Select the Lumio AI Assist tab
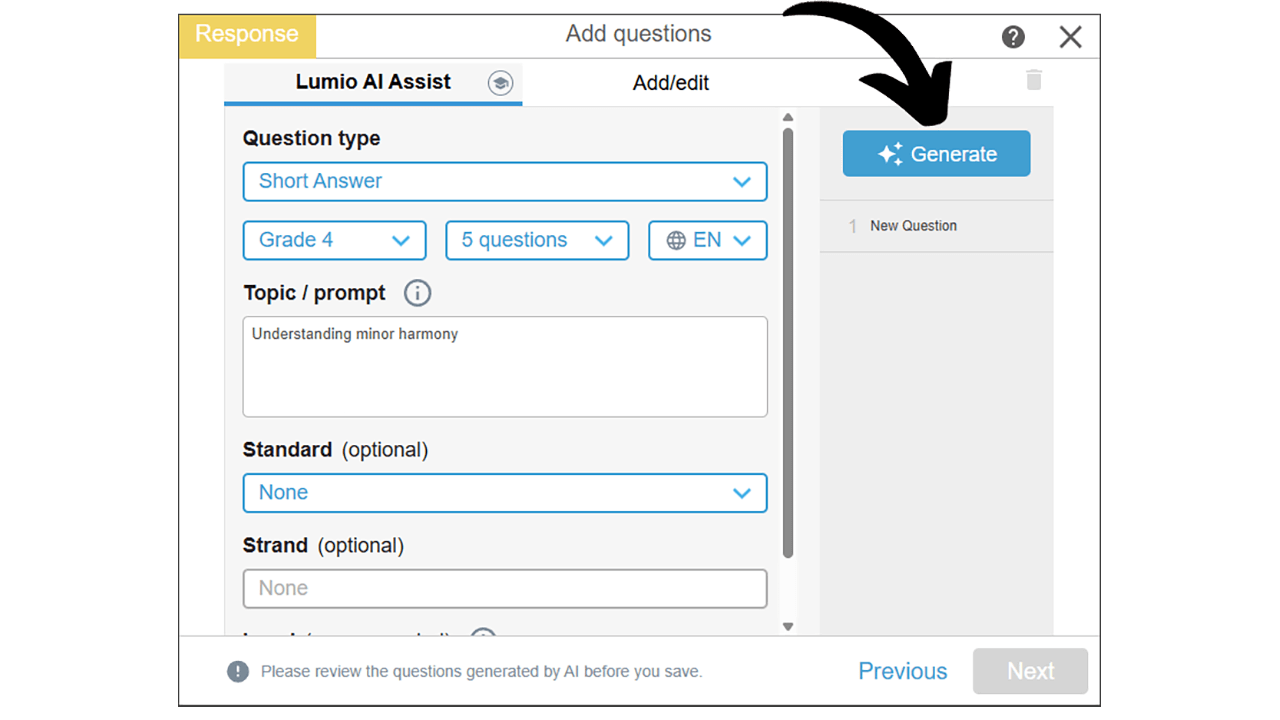Viewport: 1280px width, 720px height. pyautogui.click(x=372, y=83)
